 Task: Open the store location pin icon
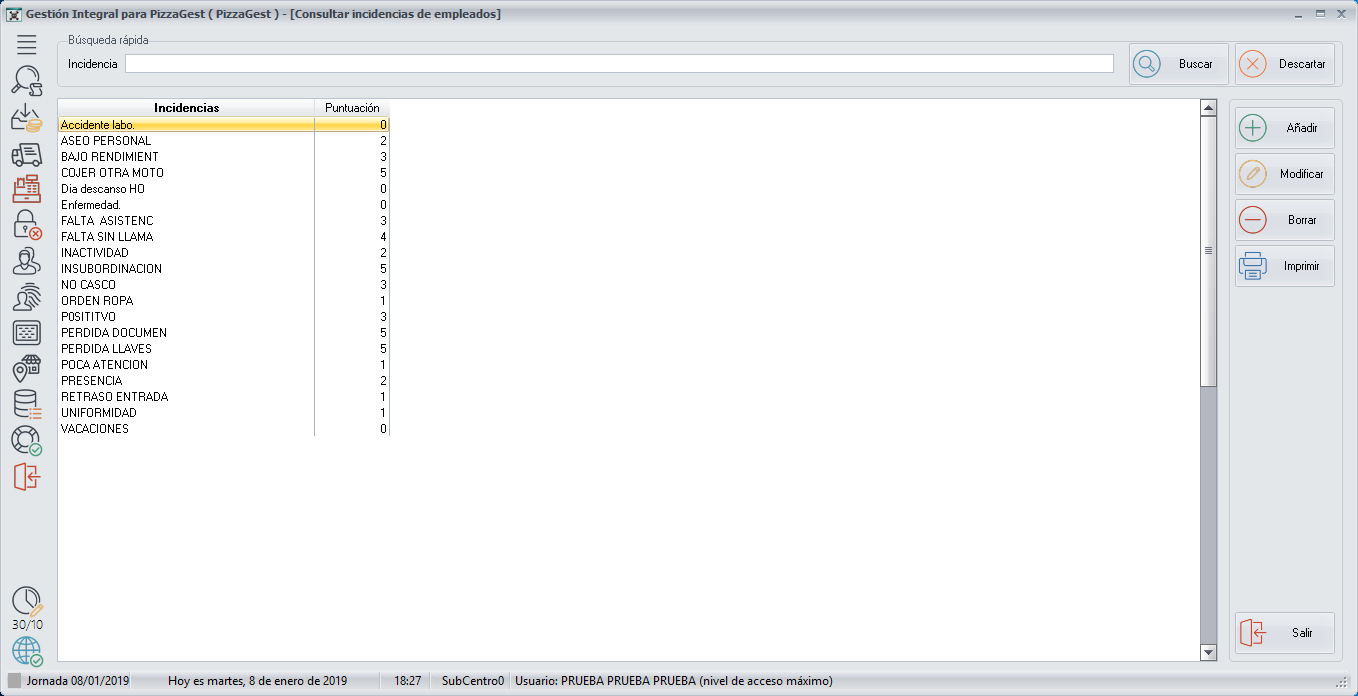(x=27, y=369)
